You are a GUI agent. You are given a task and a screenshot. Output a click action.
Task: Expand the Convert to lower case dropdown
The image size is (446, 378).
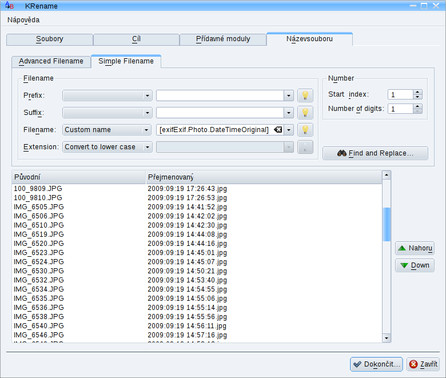click(107, 147)
